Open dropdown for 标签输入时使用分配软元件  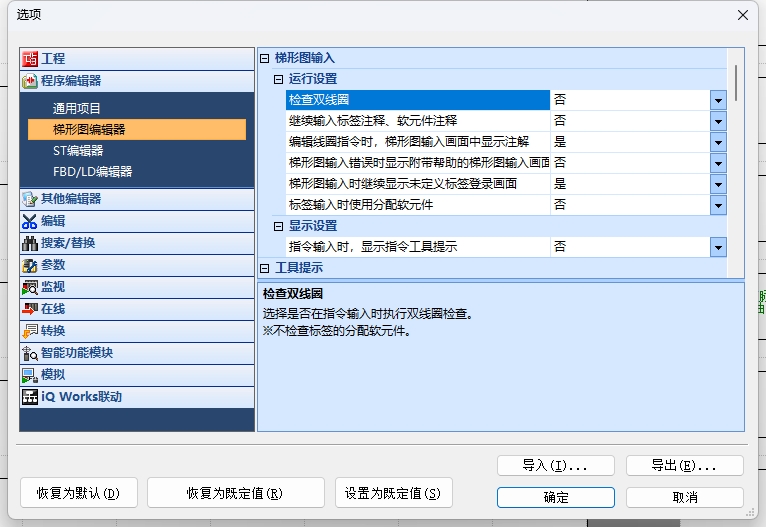[717, 205]
